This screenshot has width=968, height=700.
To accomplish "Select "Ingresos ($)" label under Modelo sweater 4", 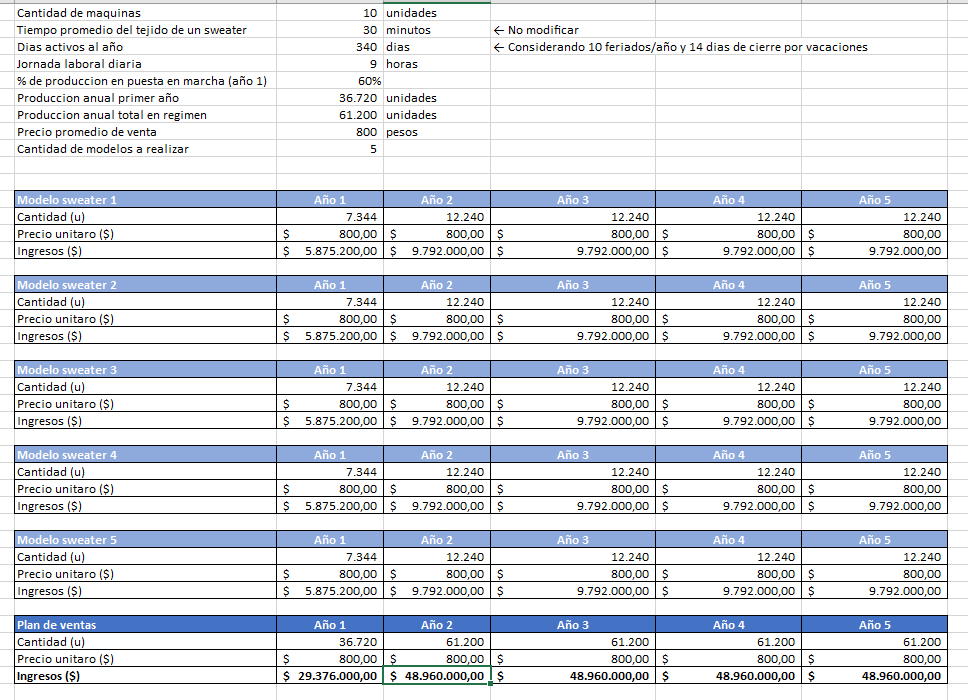I will 146,506.
